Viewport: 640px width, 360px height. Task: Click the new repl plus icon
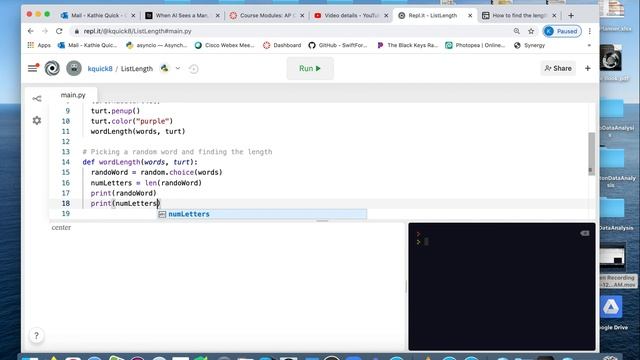tap(587, 68)
